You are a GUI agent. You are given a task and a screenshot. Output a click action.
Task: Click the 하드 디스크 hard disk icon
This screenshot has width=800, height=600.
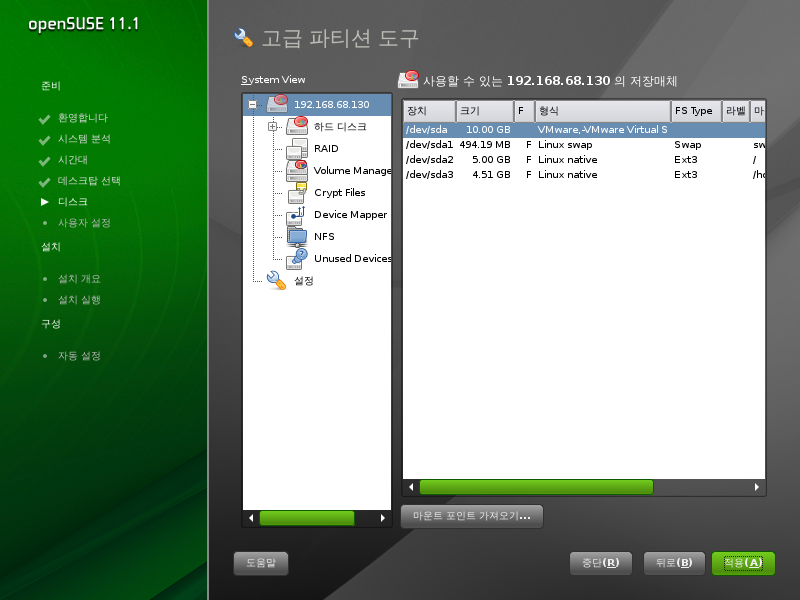[x=297, y=126]
